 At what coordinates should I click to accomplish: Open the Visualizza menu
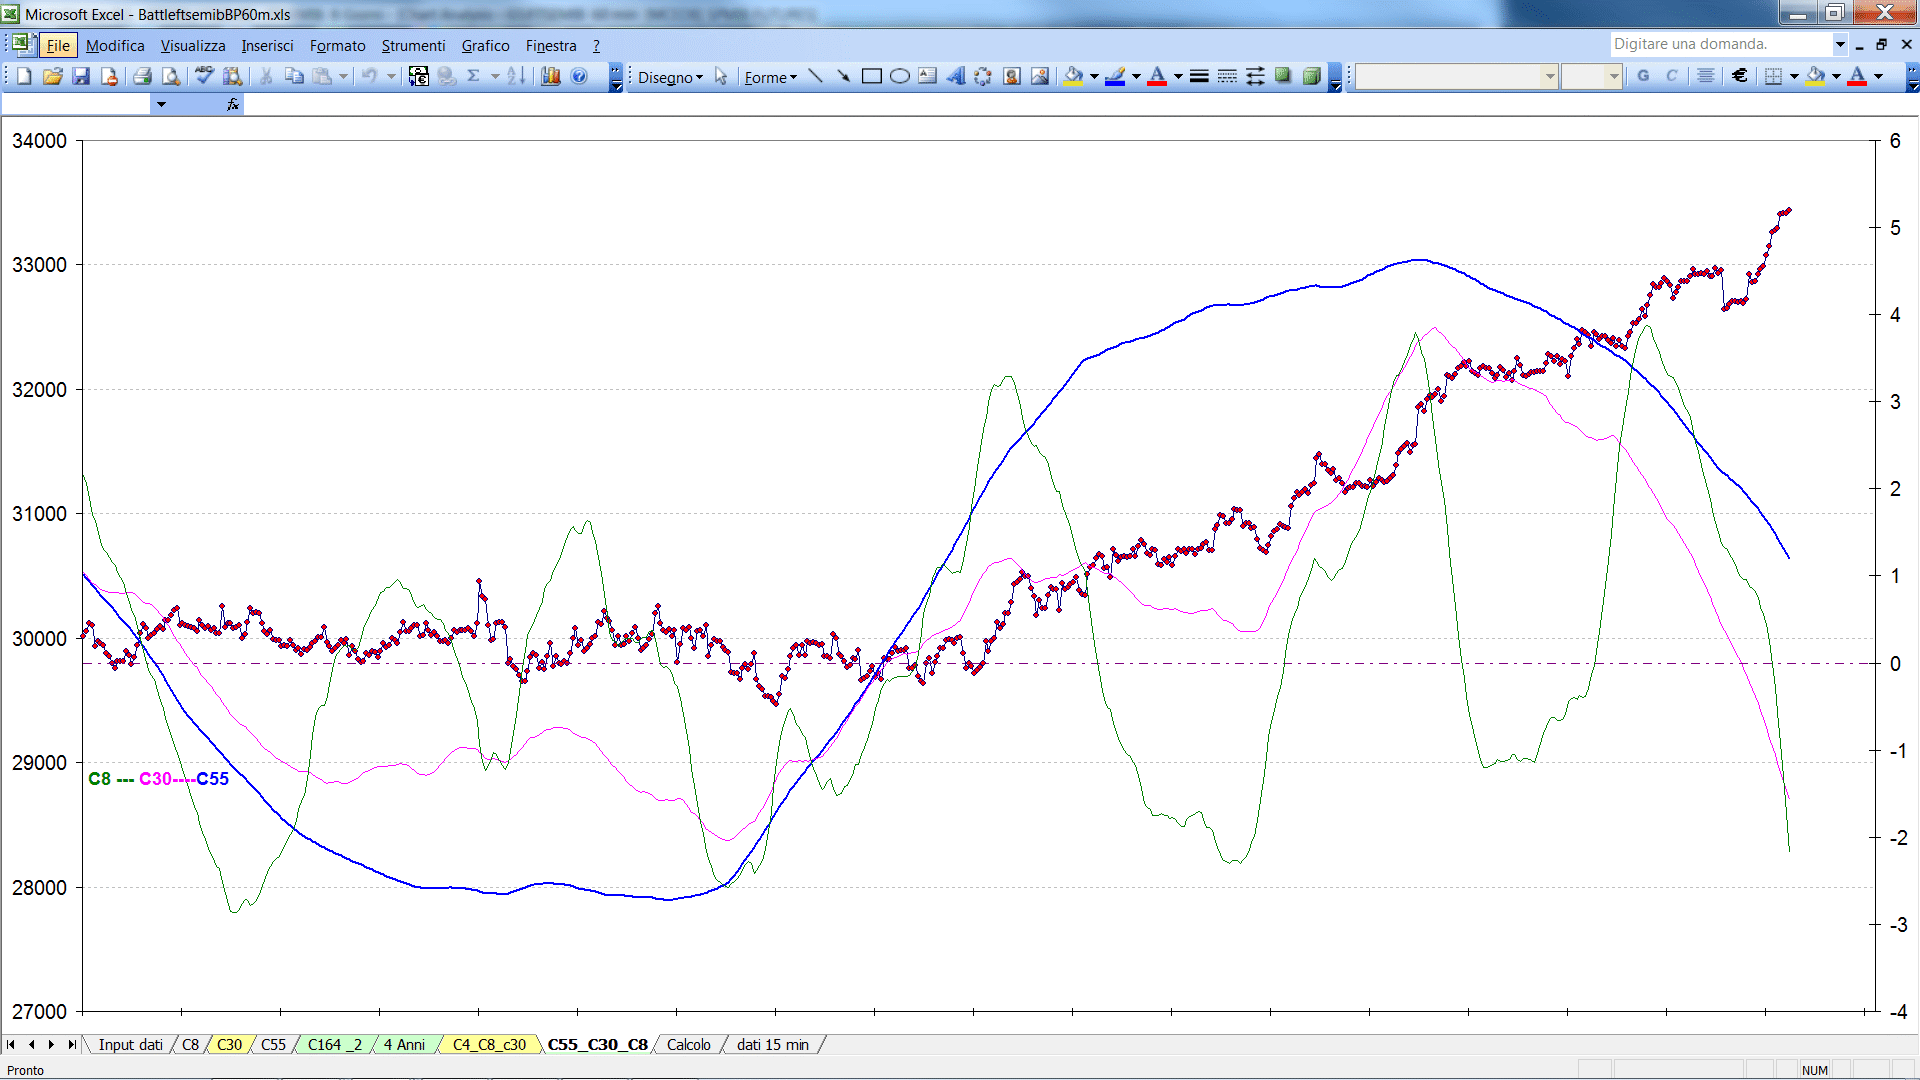[193, 45]
